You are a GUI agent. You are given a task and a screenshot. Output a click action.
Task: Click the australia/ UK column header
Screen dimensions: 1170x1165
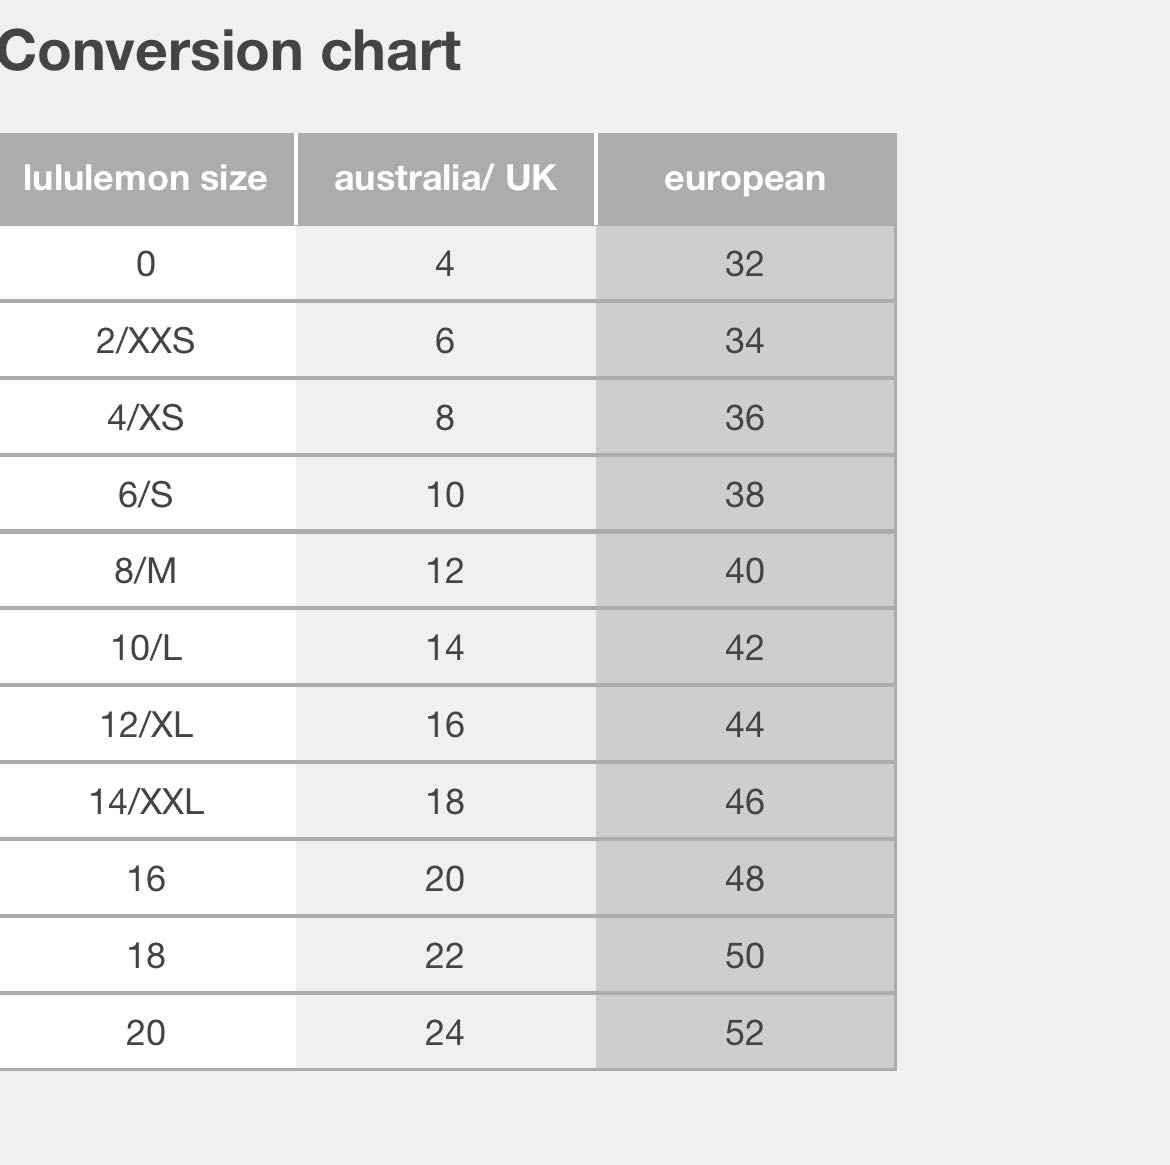[445, 179]
